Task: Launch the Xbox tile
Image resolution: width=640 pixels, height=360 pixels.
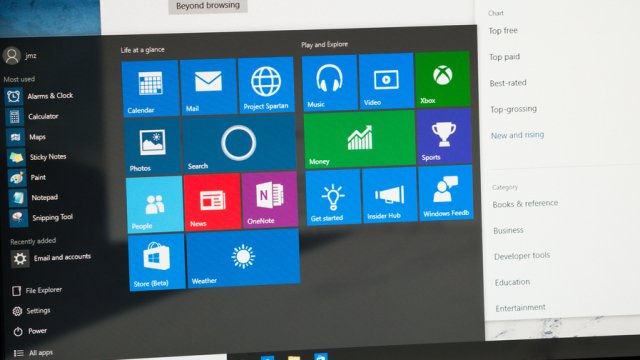Action: pos(442,80)
